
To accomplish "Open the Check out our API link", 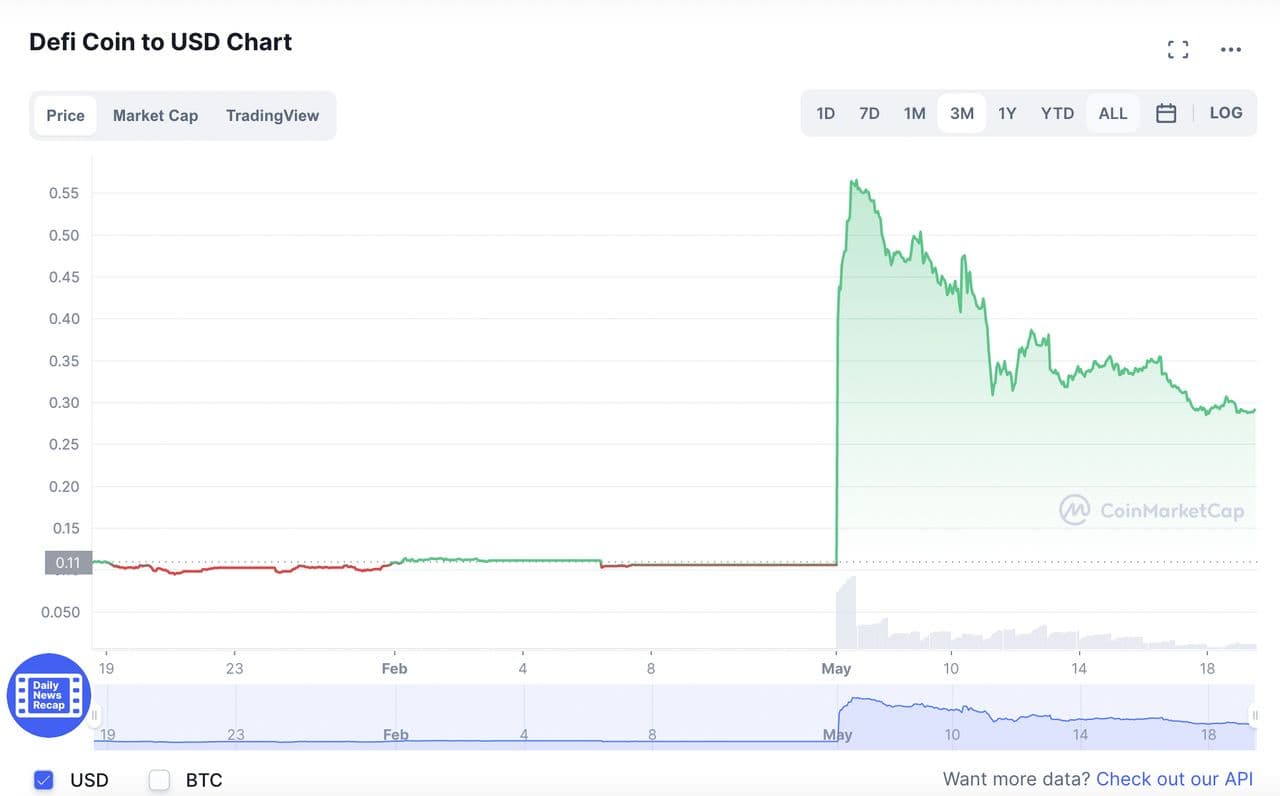I will 1174,779.
